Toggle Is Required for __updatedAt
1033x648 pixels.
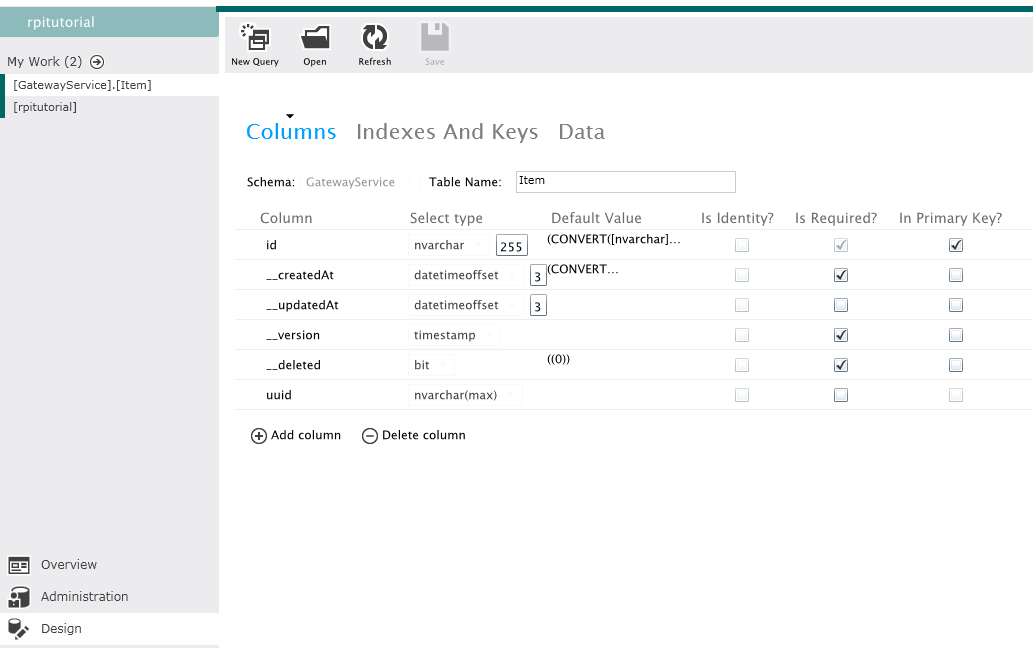841,305
